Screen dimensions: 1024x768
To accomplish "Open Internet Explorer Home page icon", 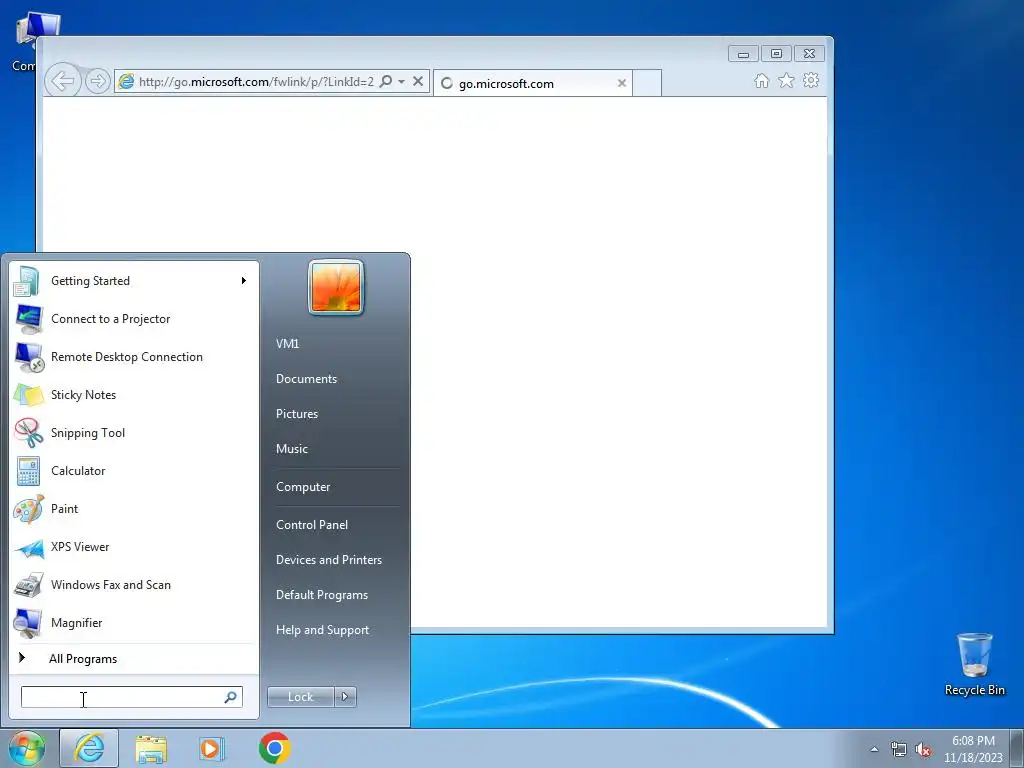I will (761, 80).
